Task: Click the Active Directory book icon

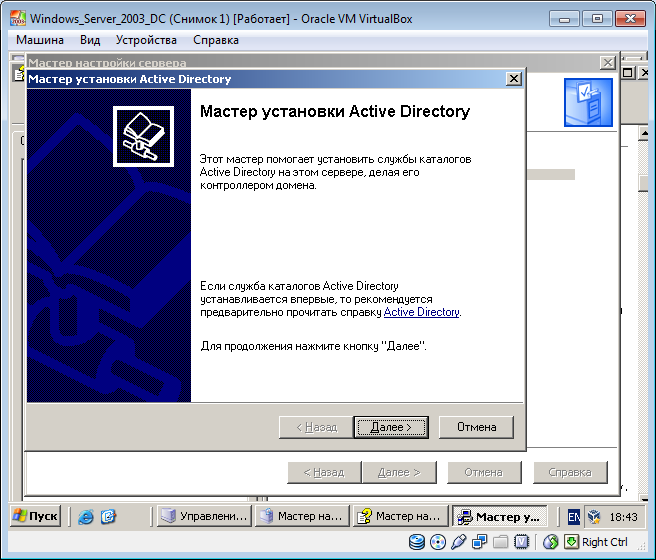Action: [143, 136]
